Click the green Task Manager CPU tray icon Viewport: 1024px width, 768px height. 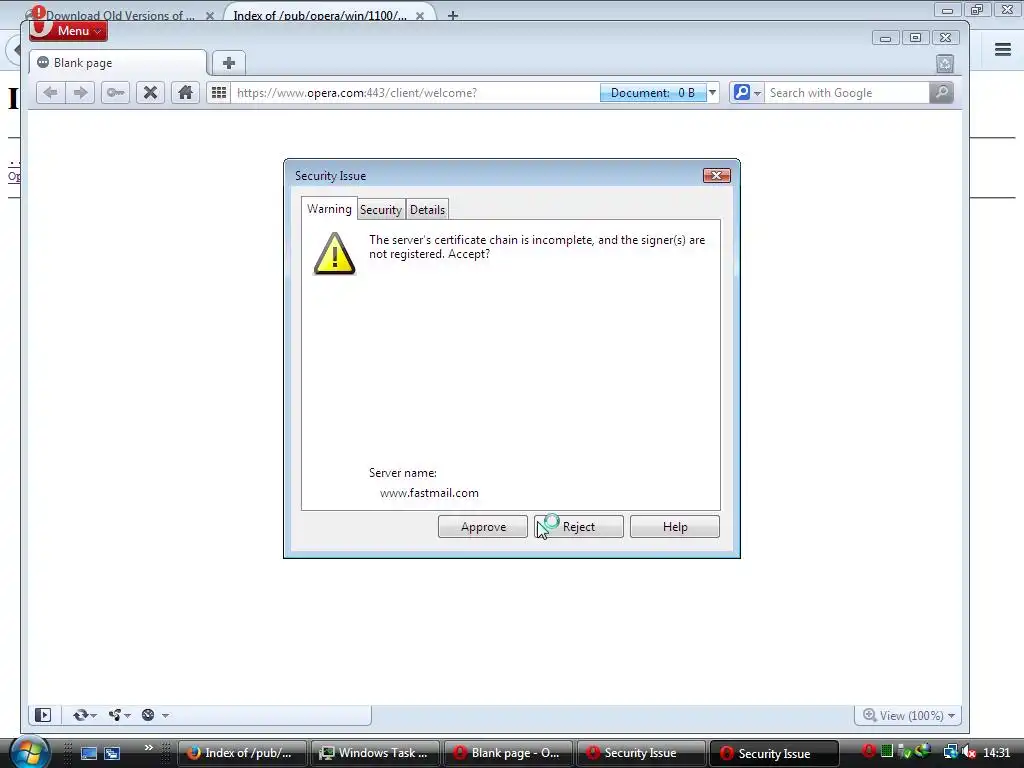886,752
